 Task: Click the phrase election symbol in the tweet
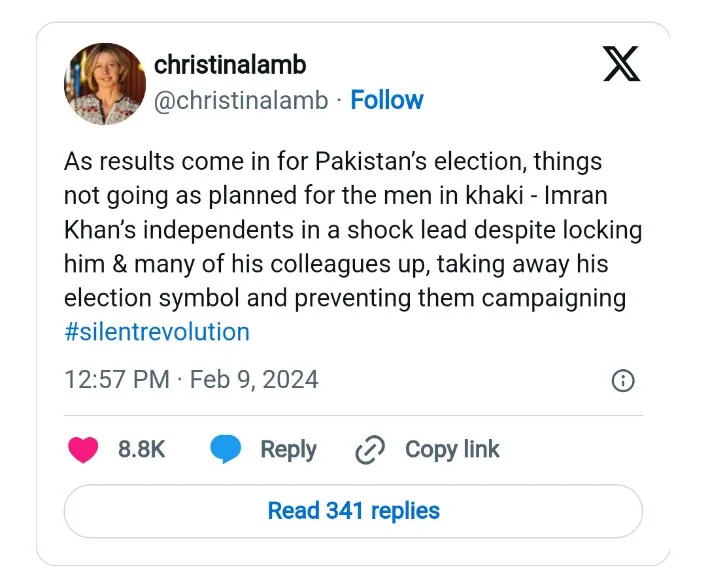[x=152, y=298]
